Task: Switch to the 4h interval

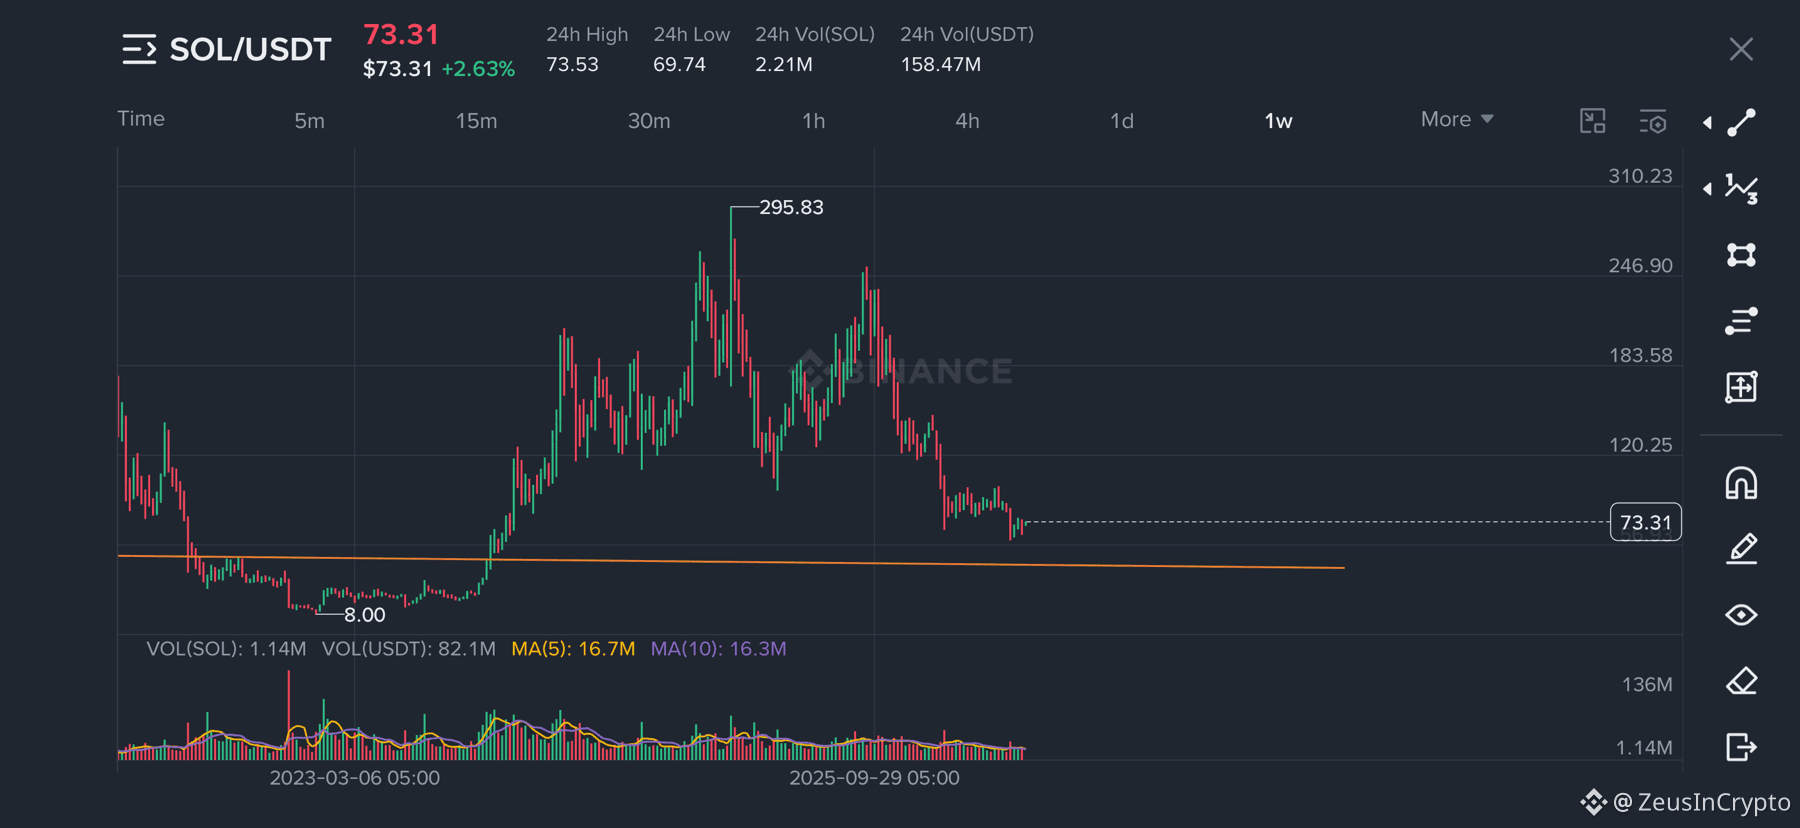Action: (967, 121)
